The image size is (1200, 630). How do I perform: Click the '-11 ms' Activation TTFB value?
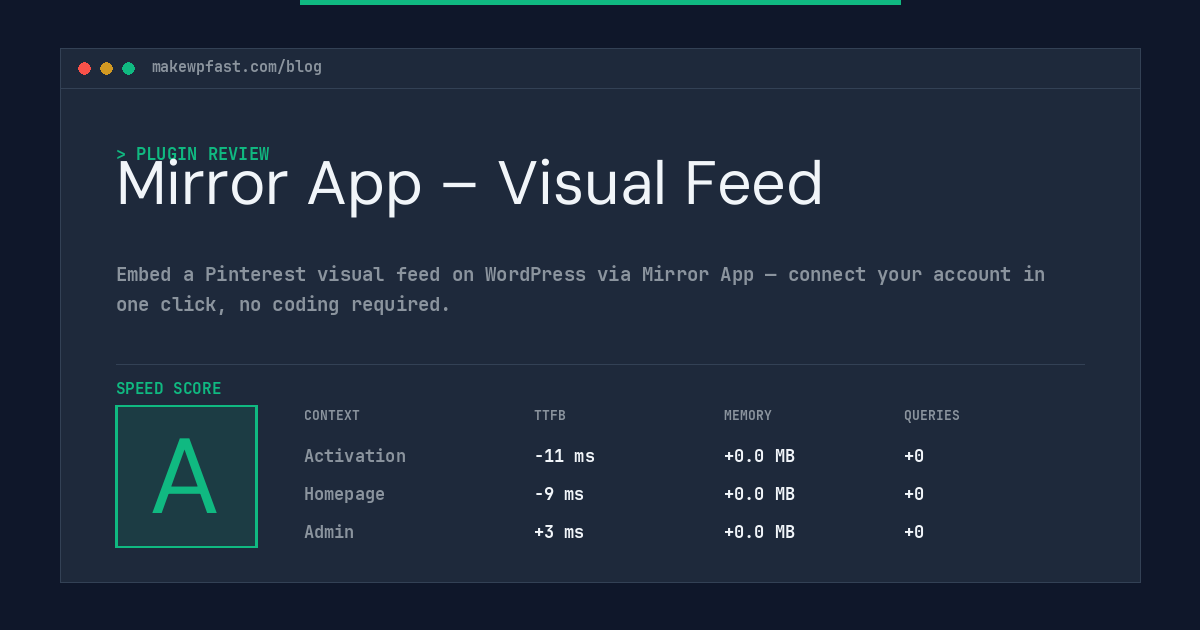click(x=564, y=456)
